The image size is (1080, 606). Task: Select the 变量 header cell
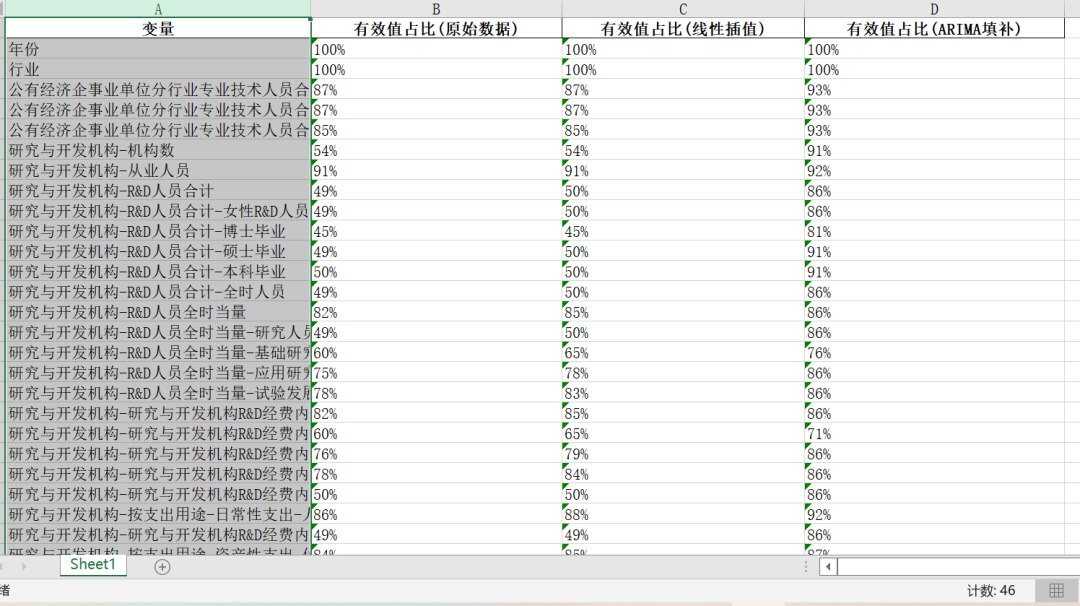(158, 29)
